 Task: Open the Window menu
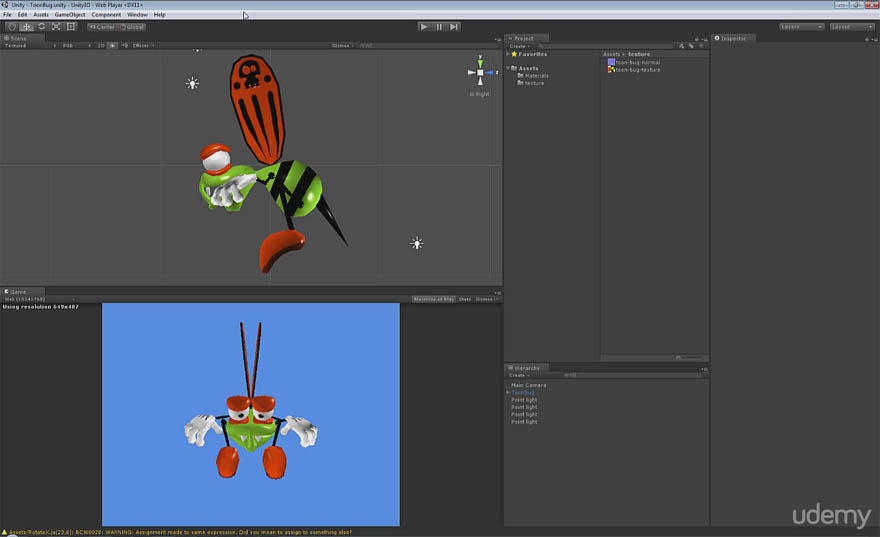[x=137, y=15]
